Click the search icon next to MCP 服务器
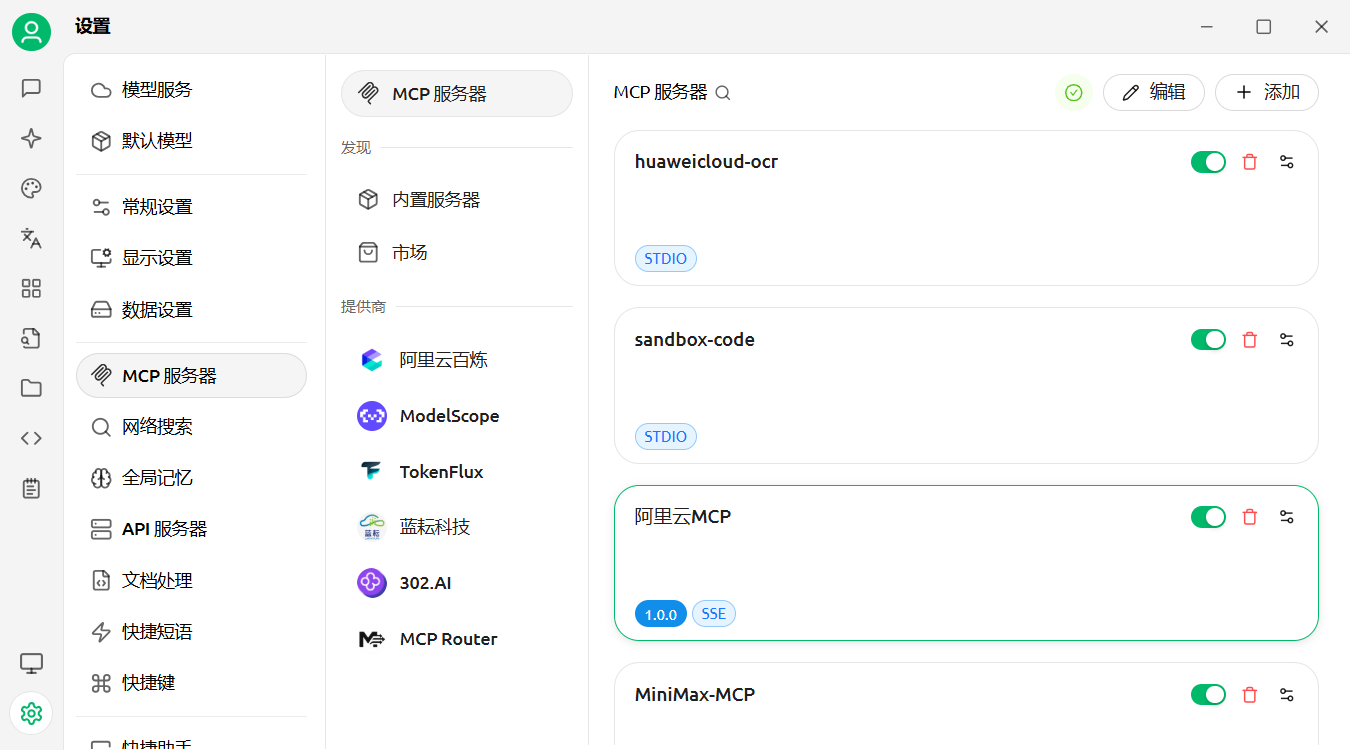This screenshot has width=1350, height=750. (x=723, y=92)
